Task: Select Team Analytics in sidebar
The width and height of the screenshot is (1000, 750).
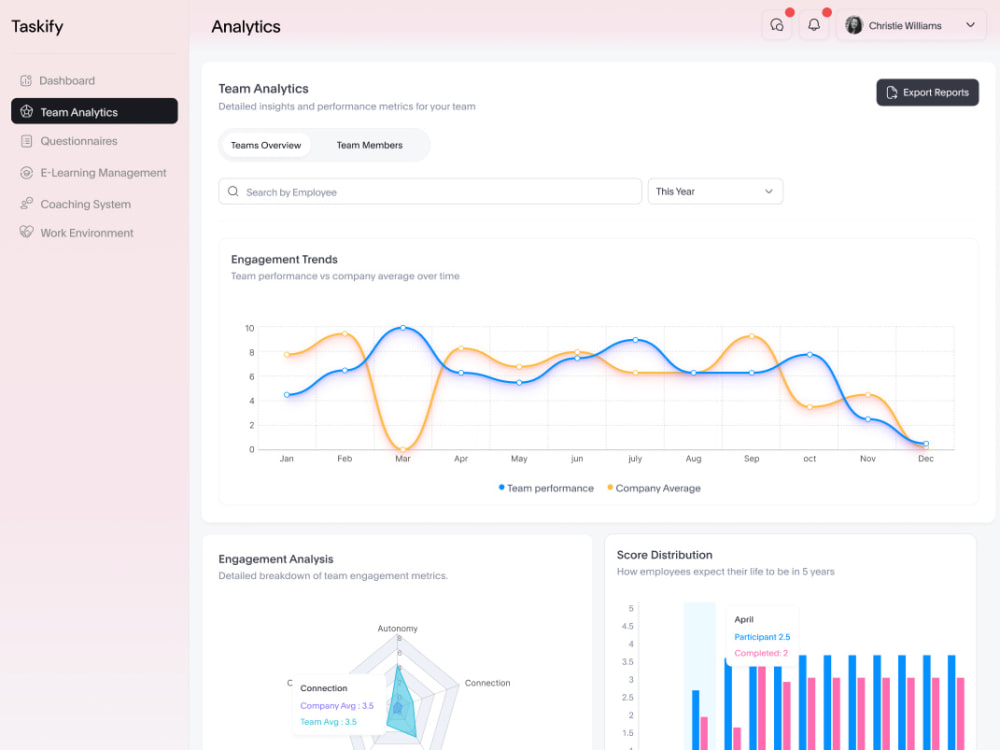Action: click(94, 112)
